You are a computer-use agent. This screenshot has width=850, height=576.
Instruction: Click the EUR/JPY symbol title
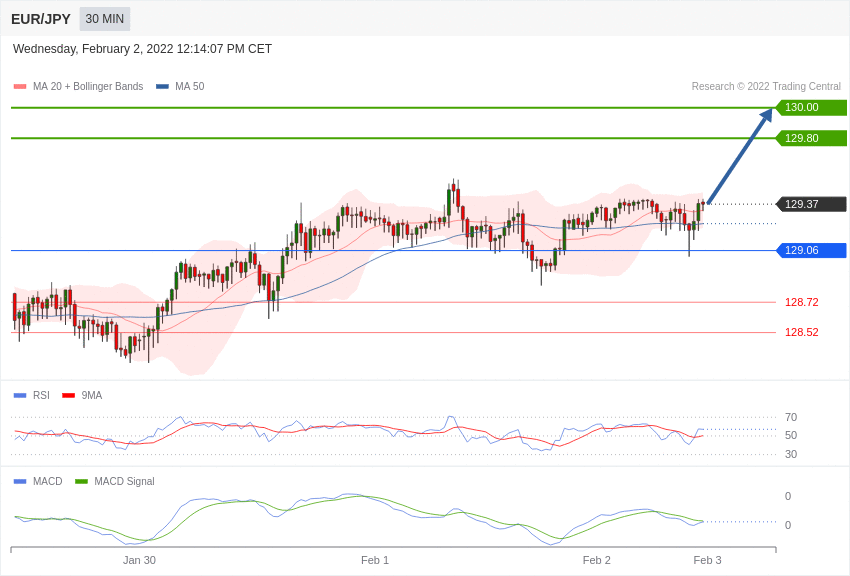(41, 19)
